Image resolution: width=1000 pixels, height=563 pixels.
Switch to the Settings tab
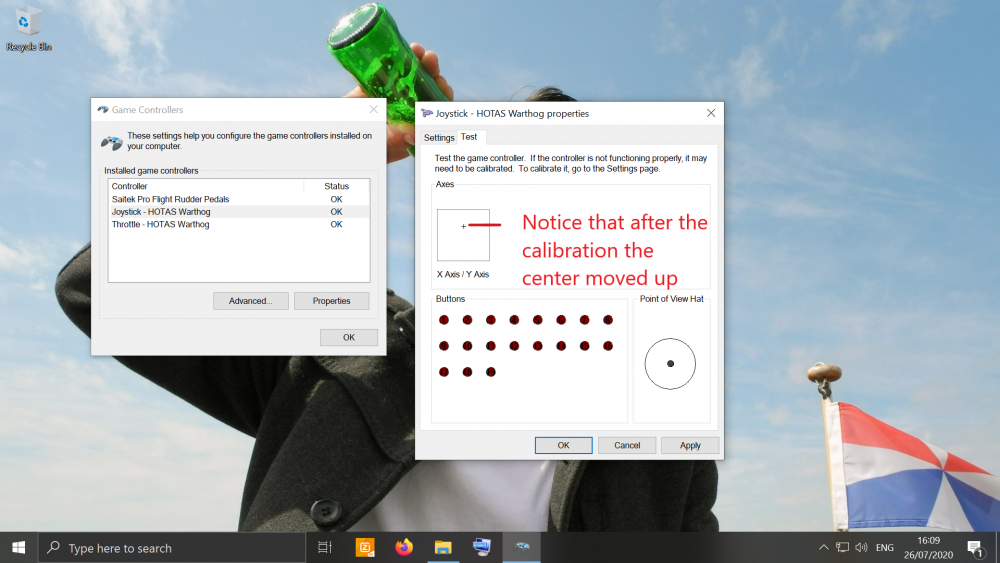pos(439,138)
